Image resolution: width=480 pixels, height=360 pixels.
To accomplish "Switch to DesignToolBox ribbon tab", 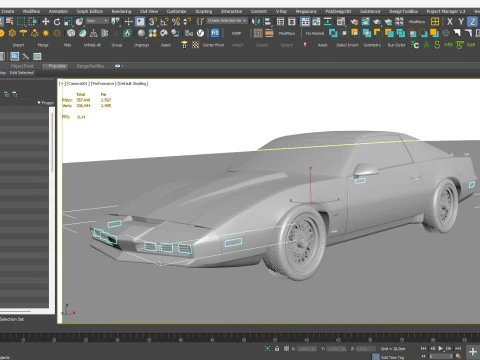I will 90,66.
